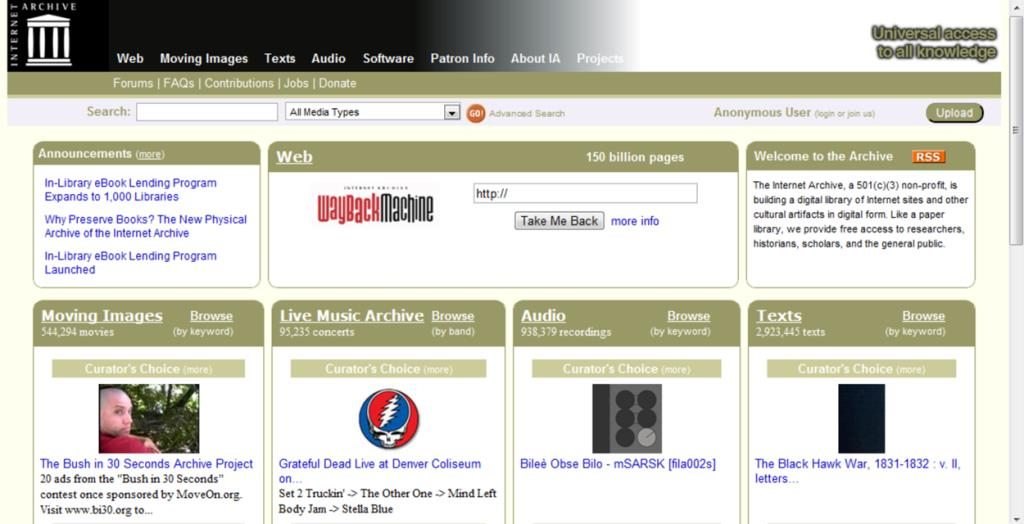Open the Audio section heading
The image size is (1024, 524).
pyautogui.click(x=543, y=316)
